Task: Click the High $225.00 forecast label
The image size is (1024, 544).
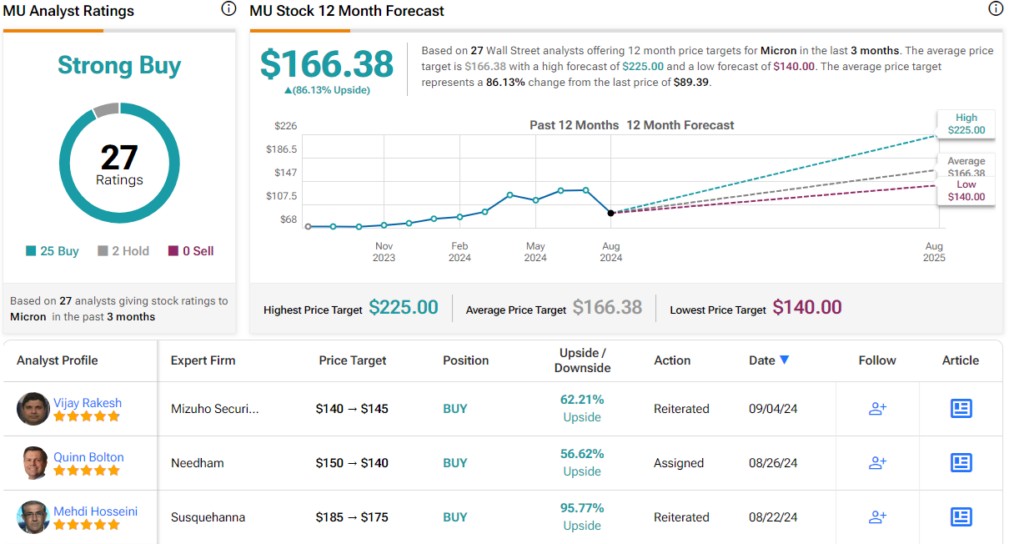Action: click(x=965, y=124)
